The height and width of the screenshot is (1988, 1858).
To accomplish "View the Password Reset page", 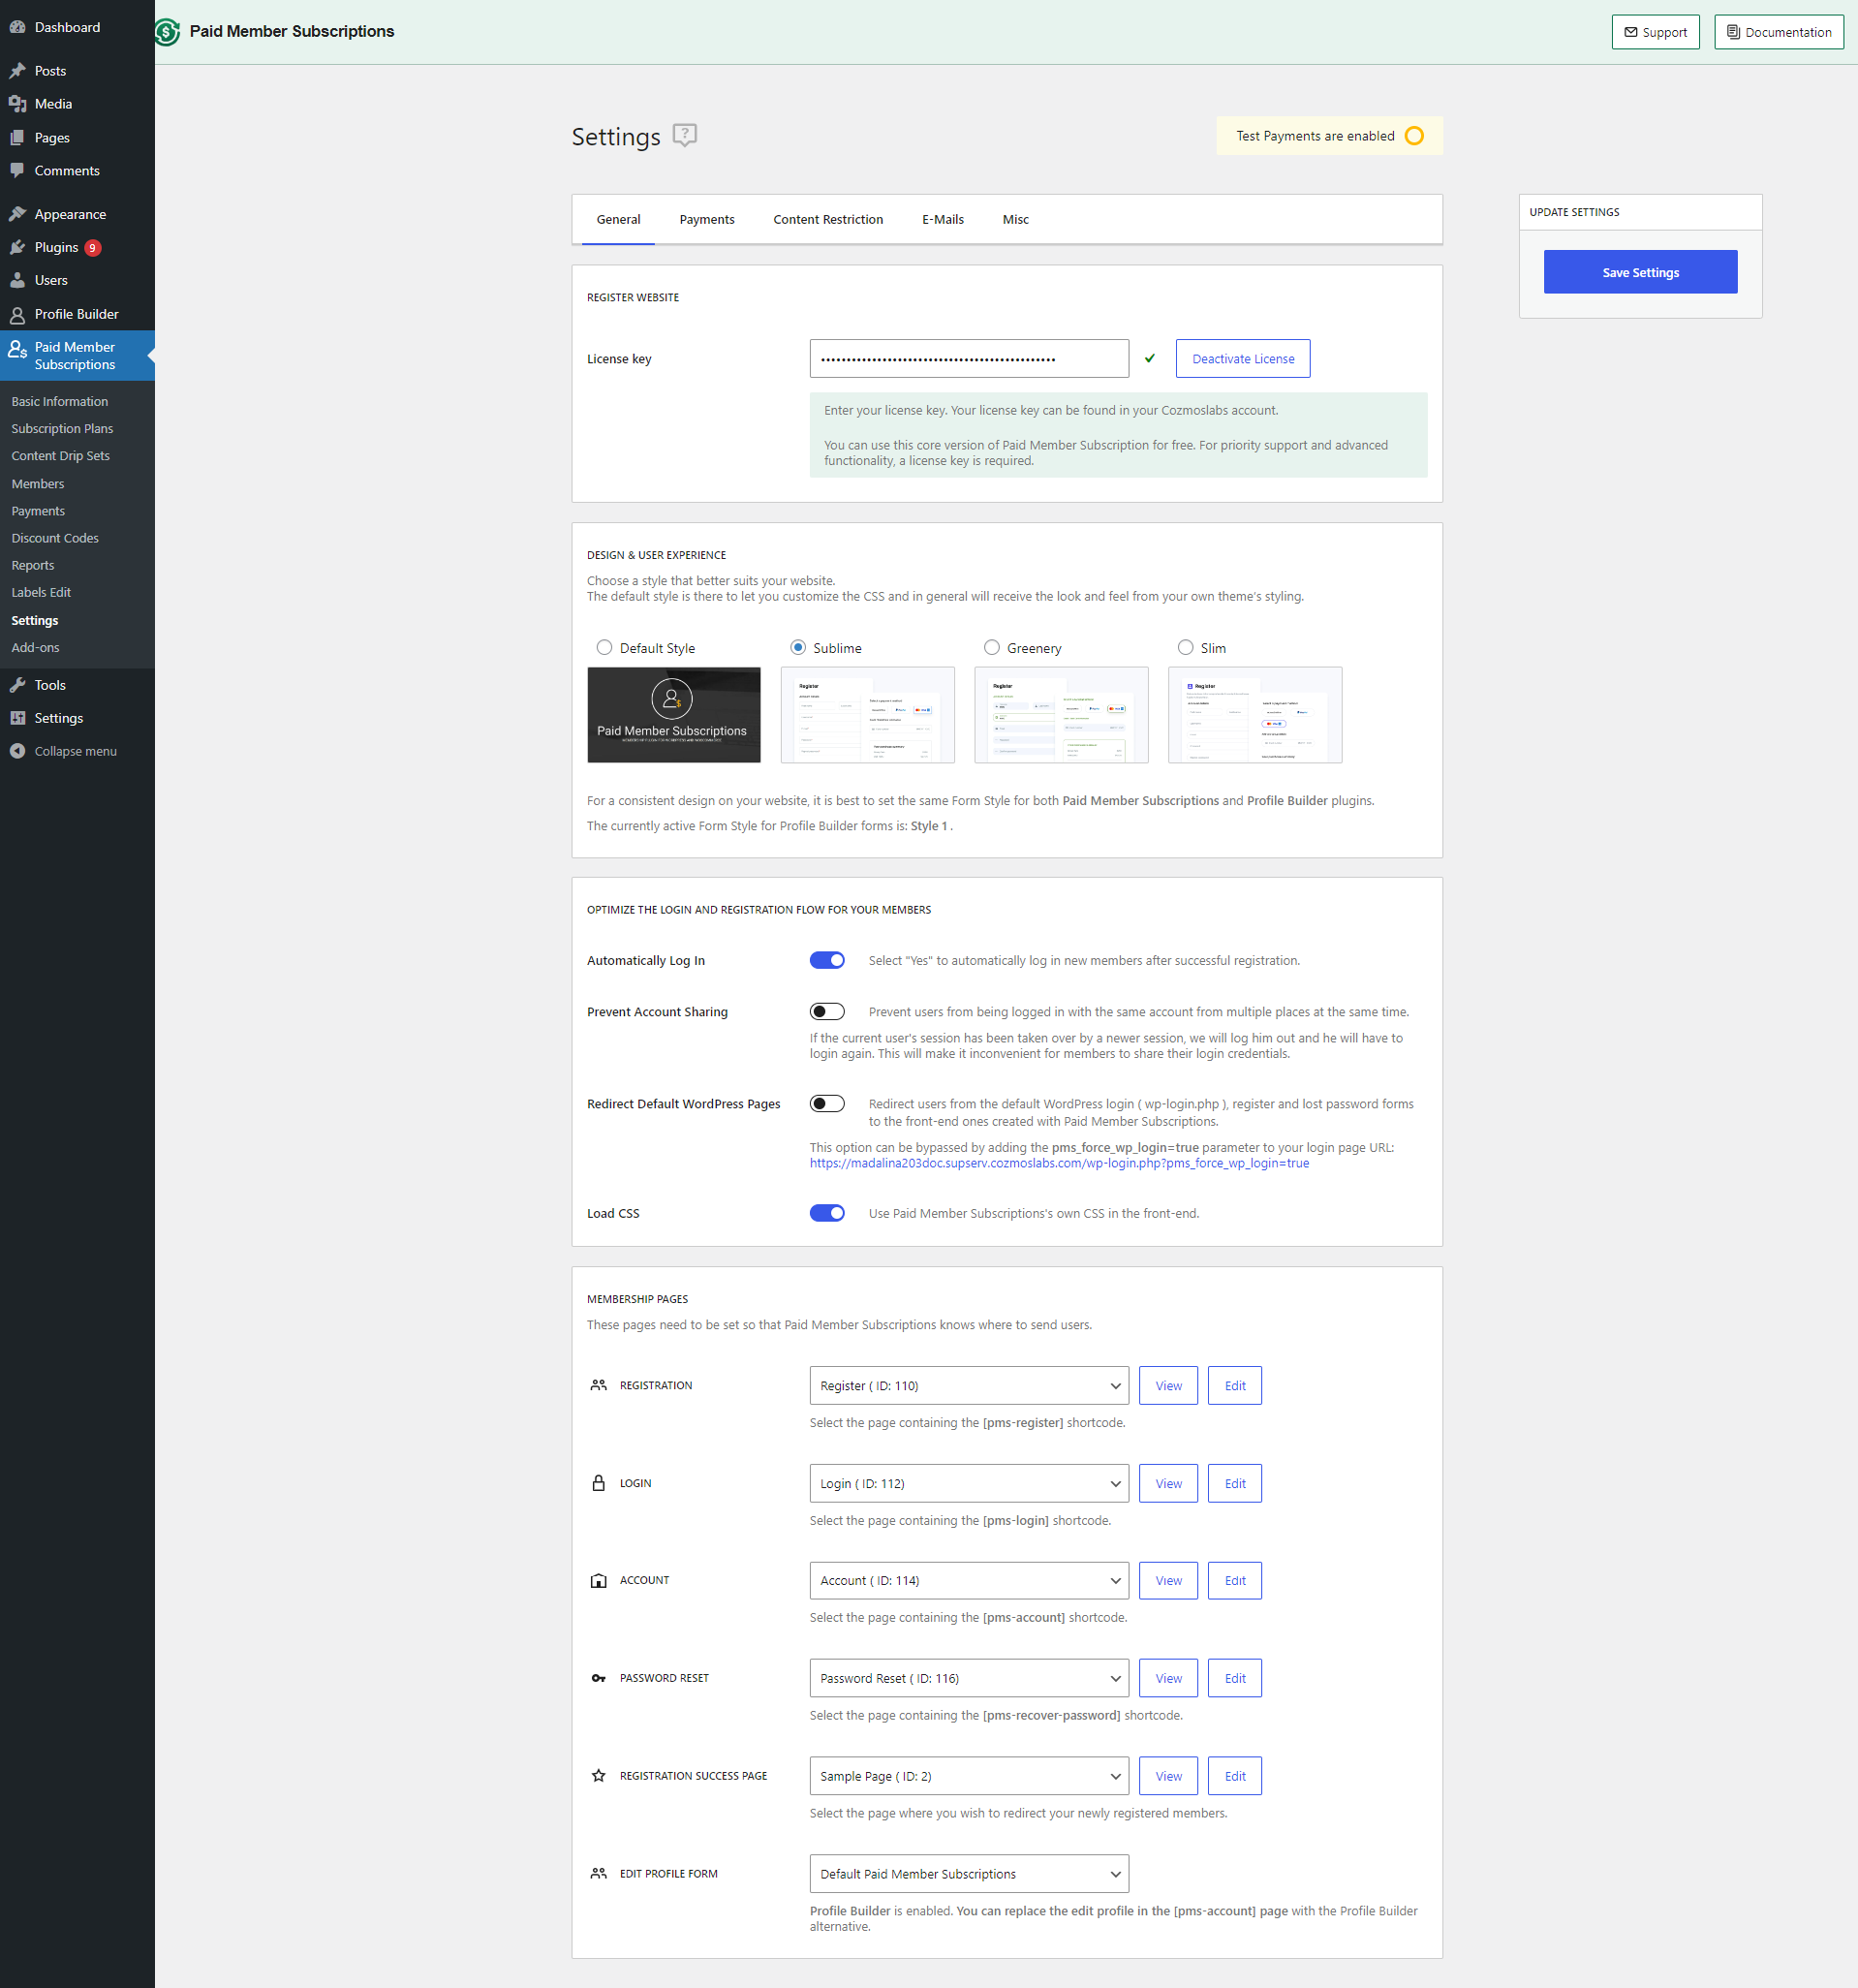I will coord(1168,1678).
